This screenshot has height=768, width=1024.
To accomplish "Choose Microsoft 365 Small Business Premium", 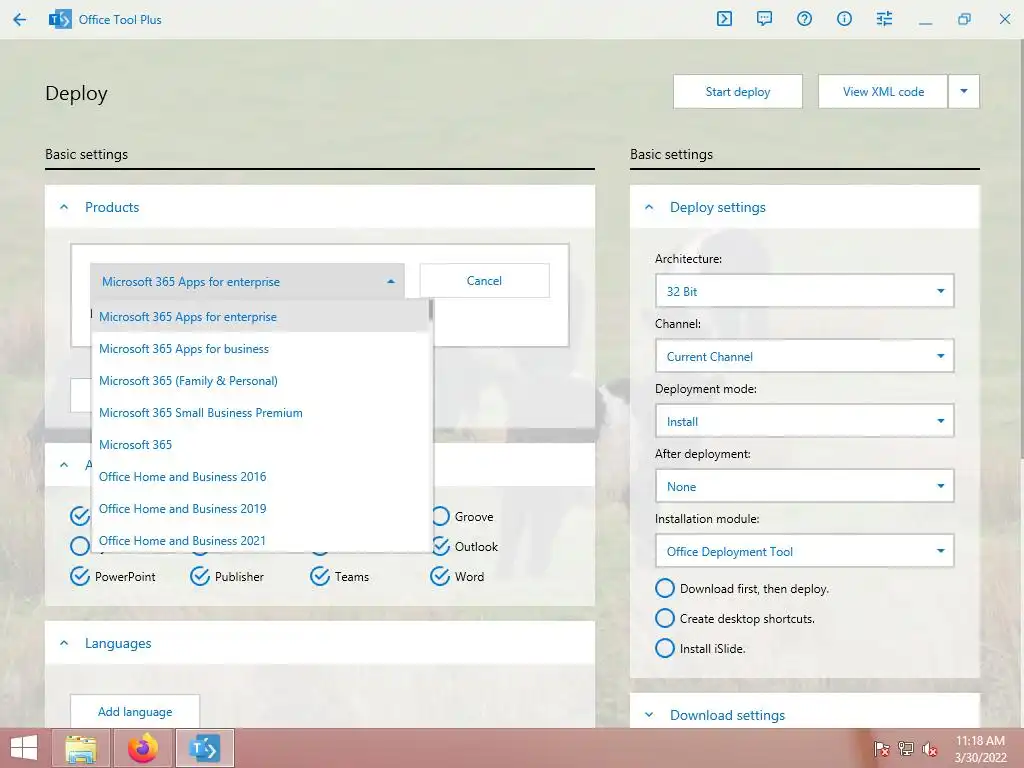I will (260, 413).
